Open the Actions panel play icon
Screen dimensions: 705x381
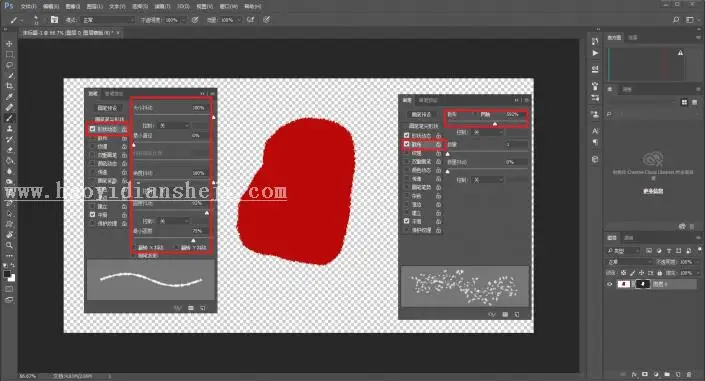click(595, 53)
